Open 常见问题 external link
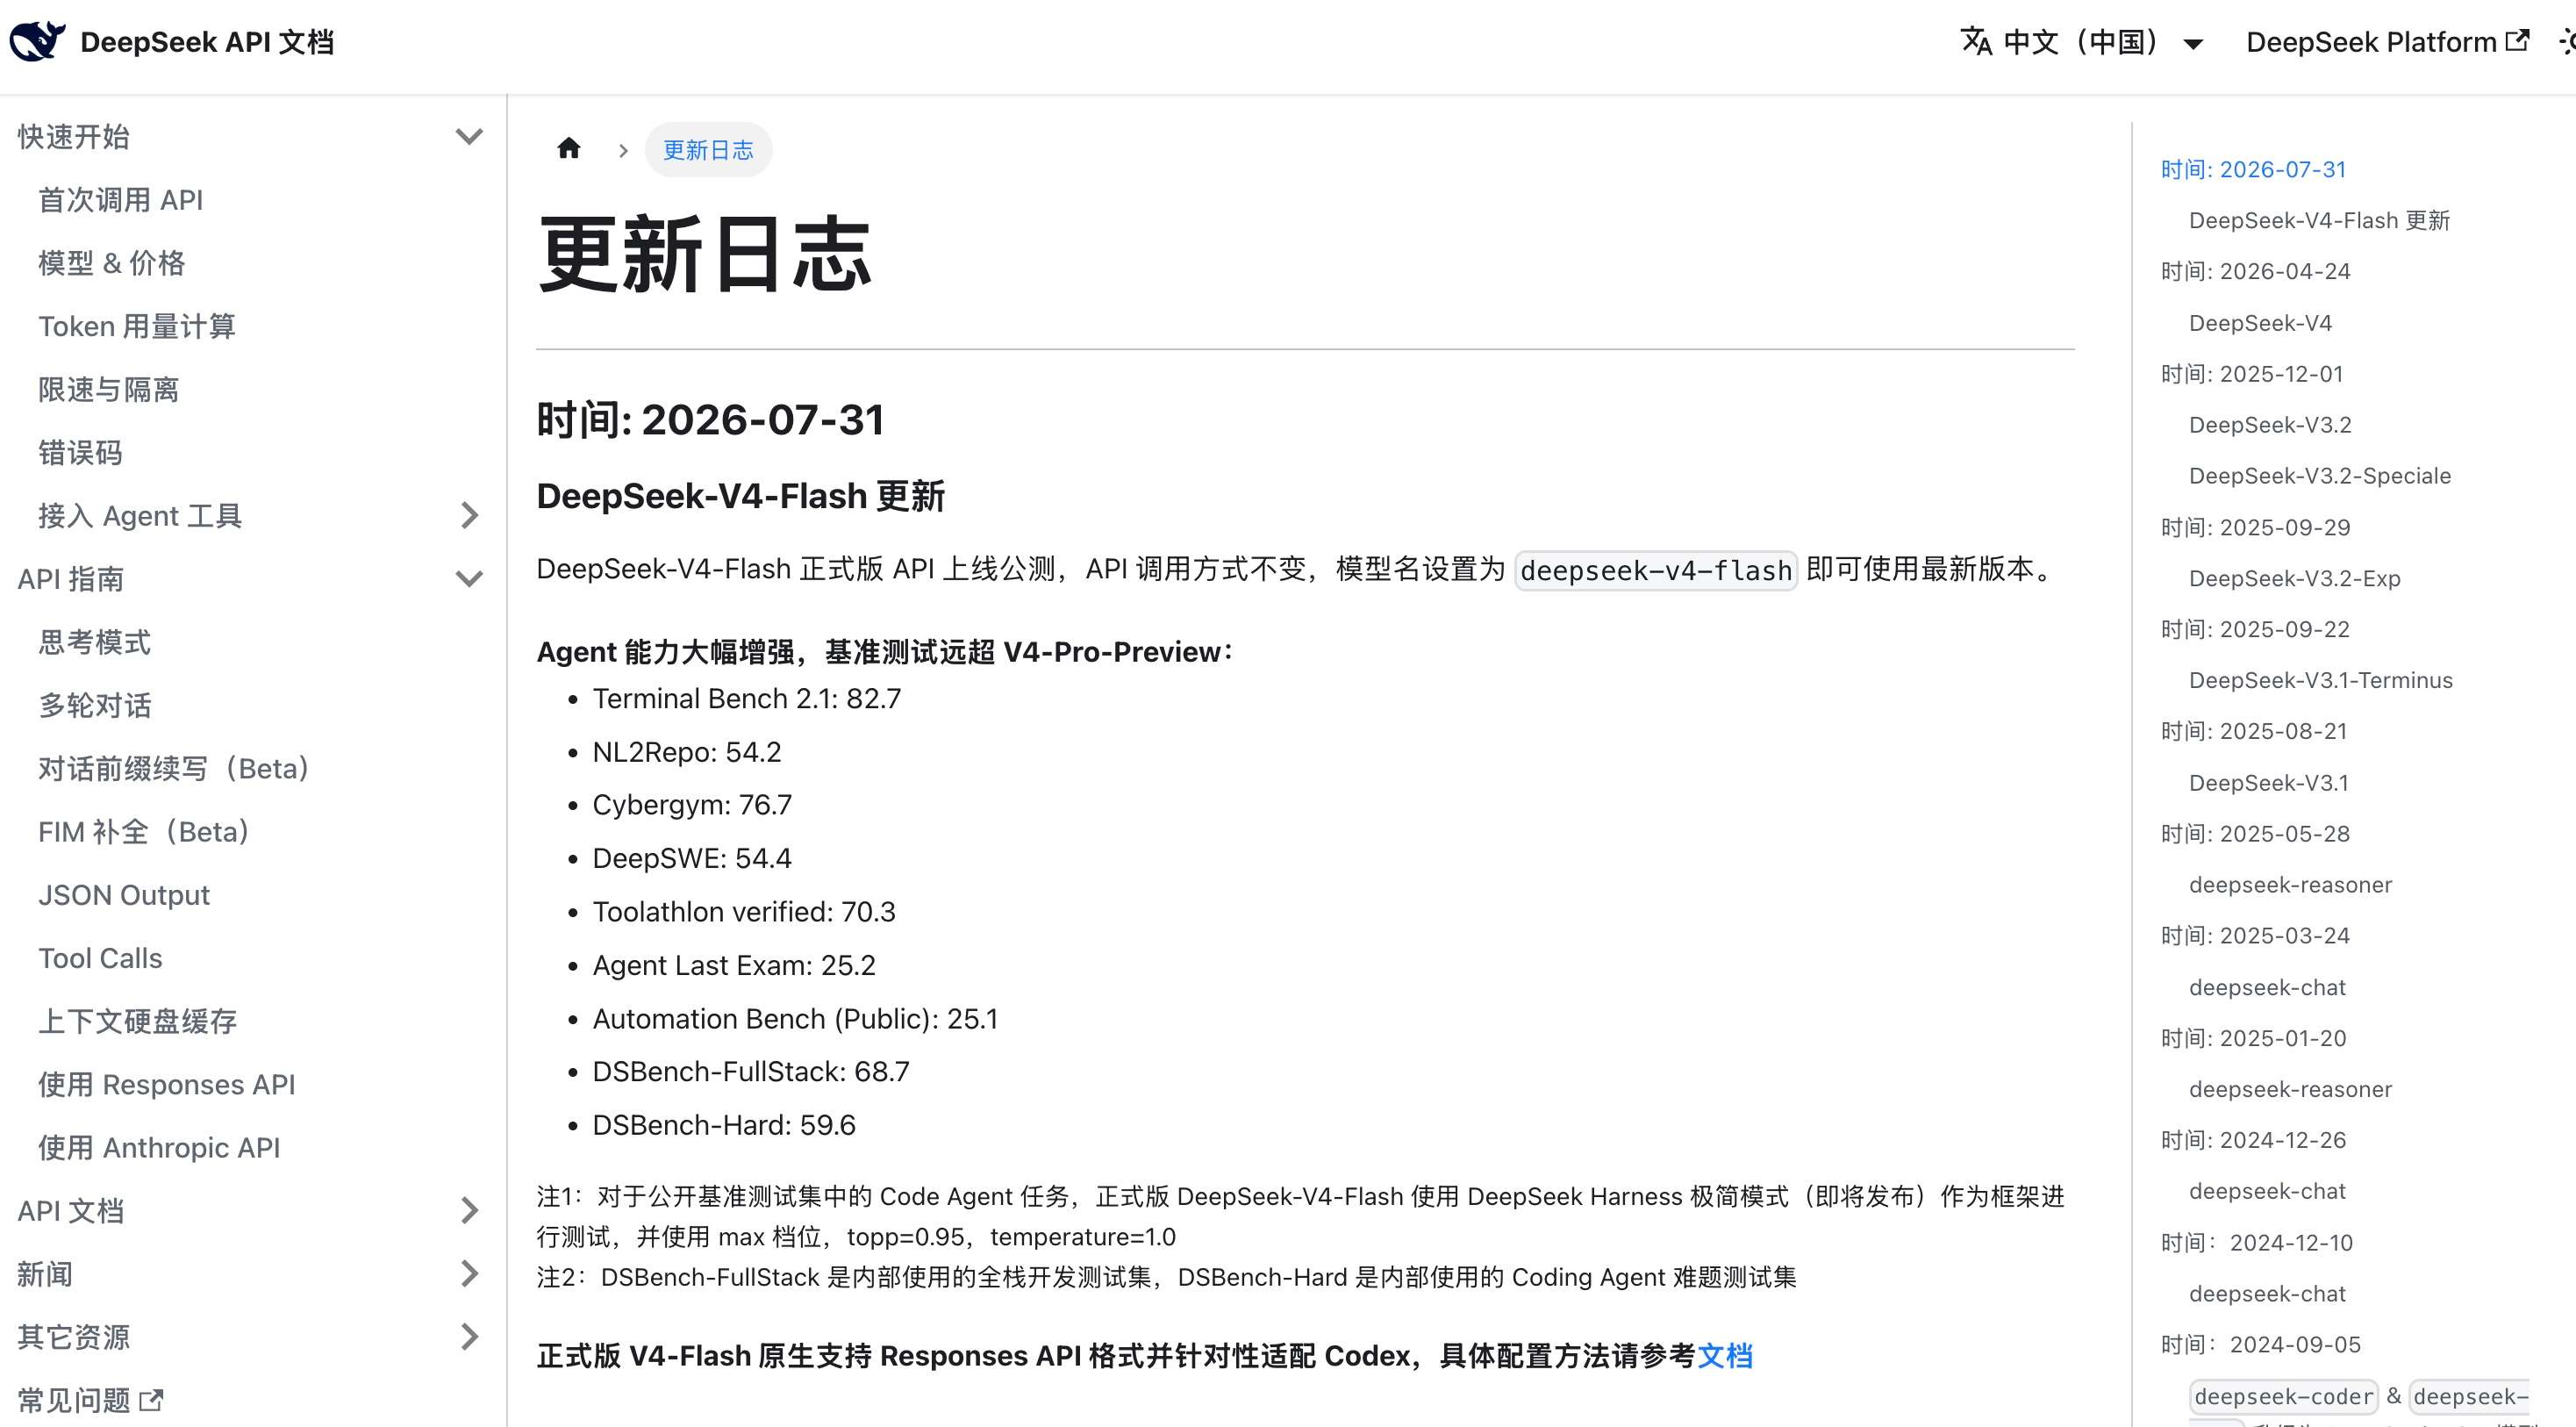The width and height of the screenshot is (2576, 1427). click(90, 1400)
